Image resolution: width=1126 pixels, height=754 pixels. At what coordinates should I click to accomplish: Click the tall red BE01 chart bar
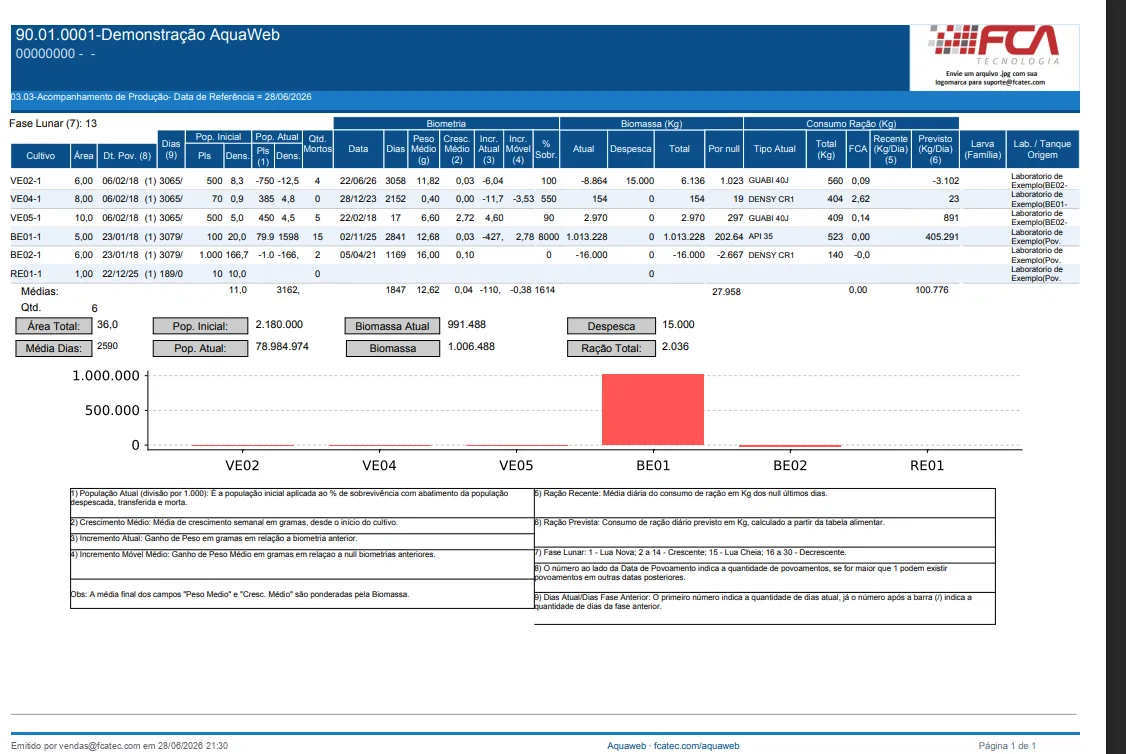point(653,409)
